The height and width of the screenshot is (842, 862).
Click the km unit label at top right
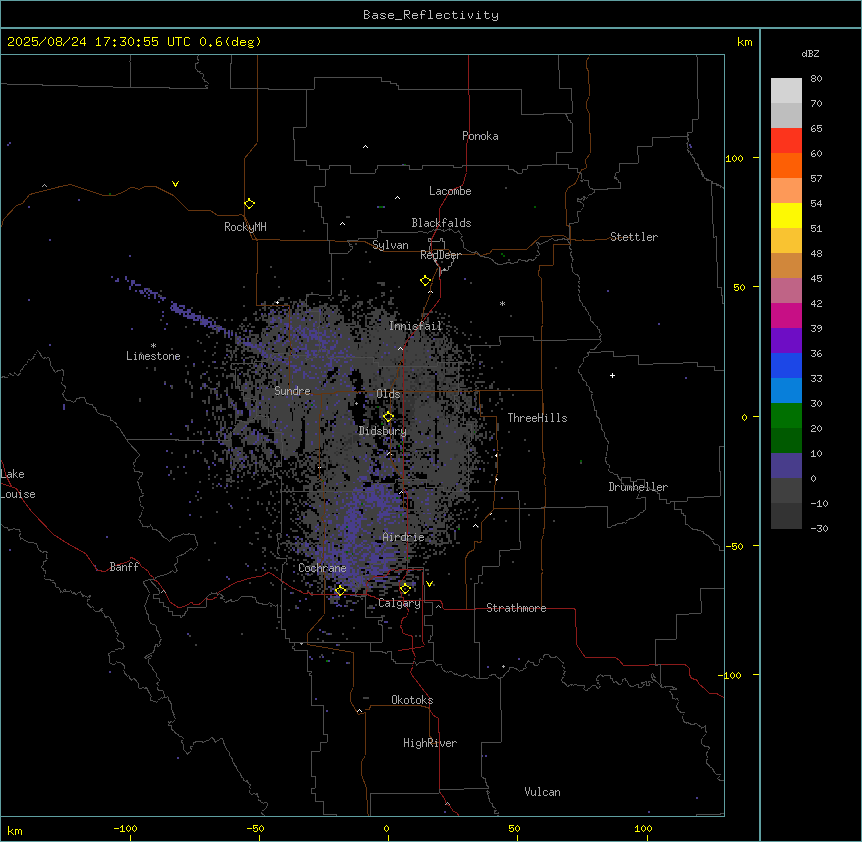pos(745,42)
